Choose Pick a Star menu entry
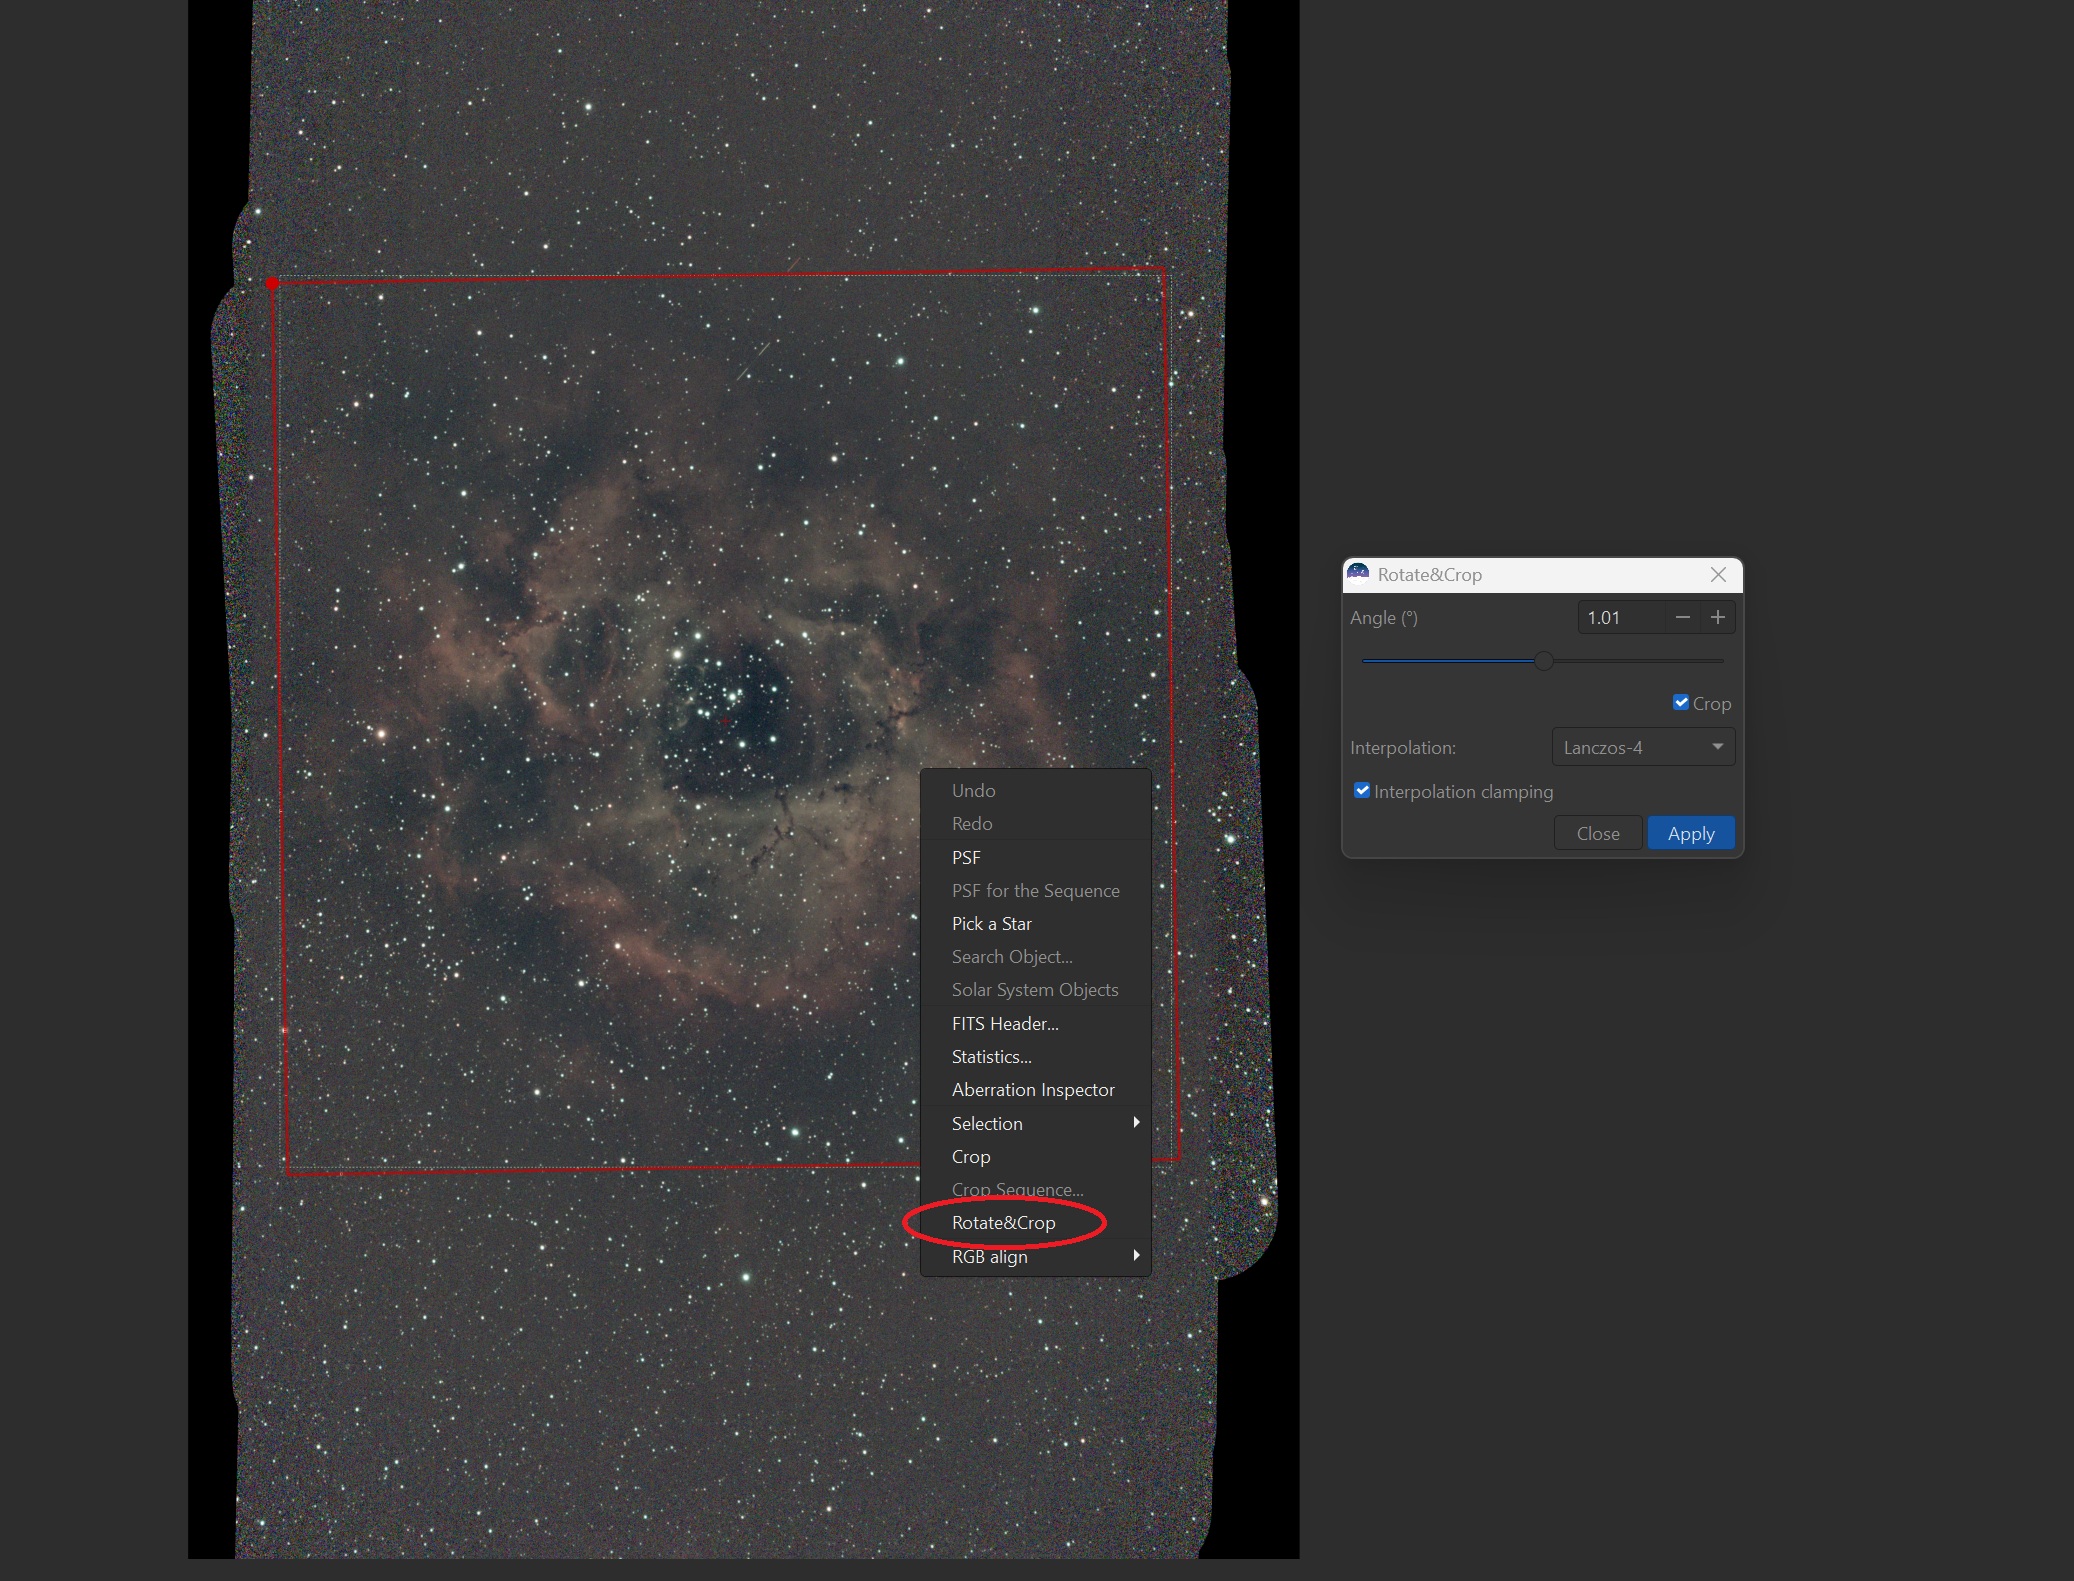 pos(991,924)
